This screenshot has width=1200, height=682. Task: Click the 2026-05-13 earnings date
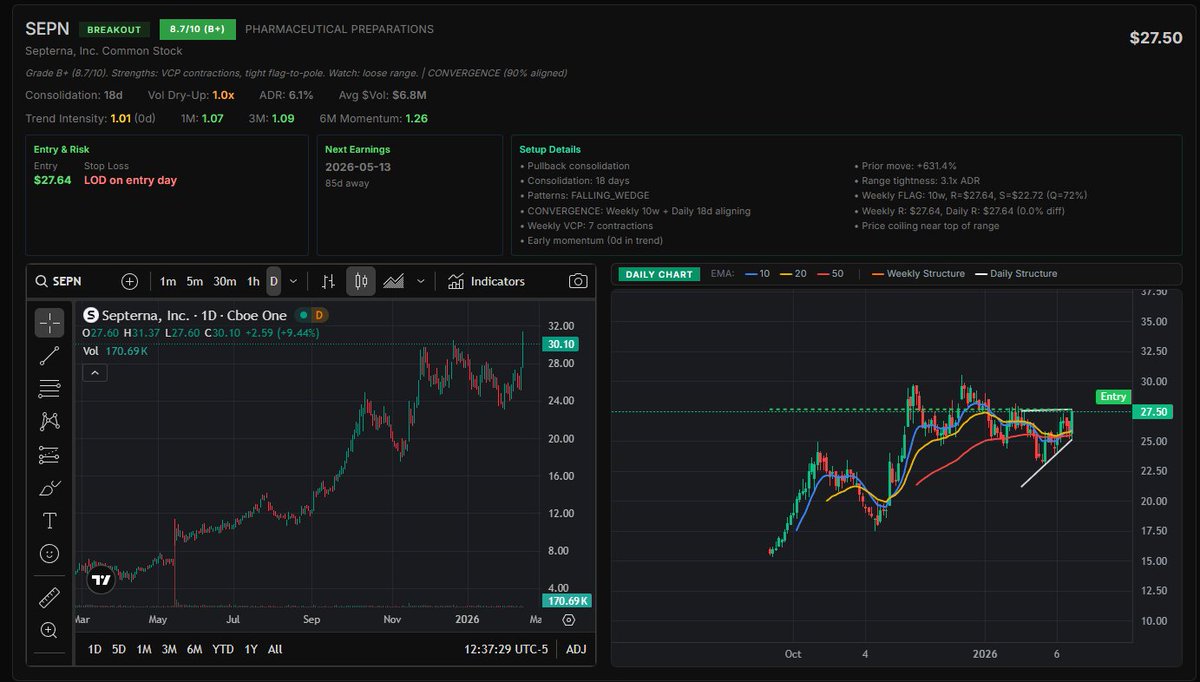point(357,167)
